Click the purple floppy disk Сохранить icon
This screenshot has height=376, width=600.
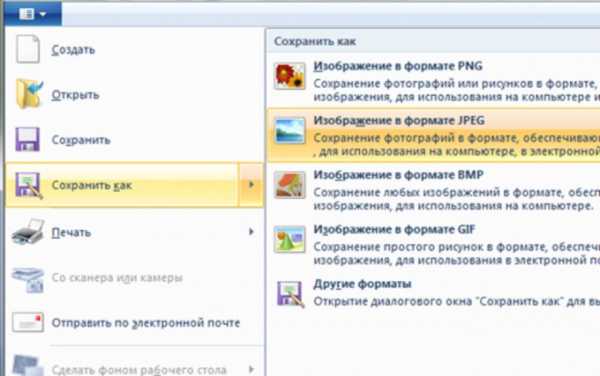tap(28, 139)
